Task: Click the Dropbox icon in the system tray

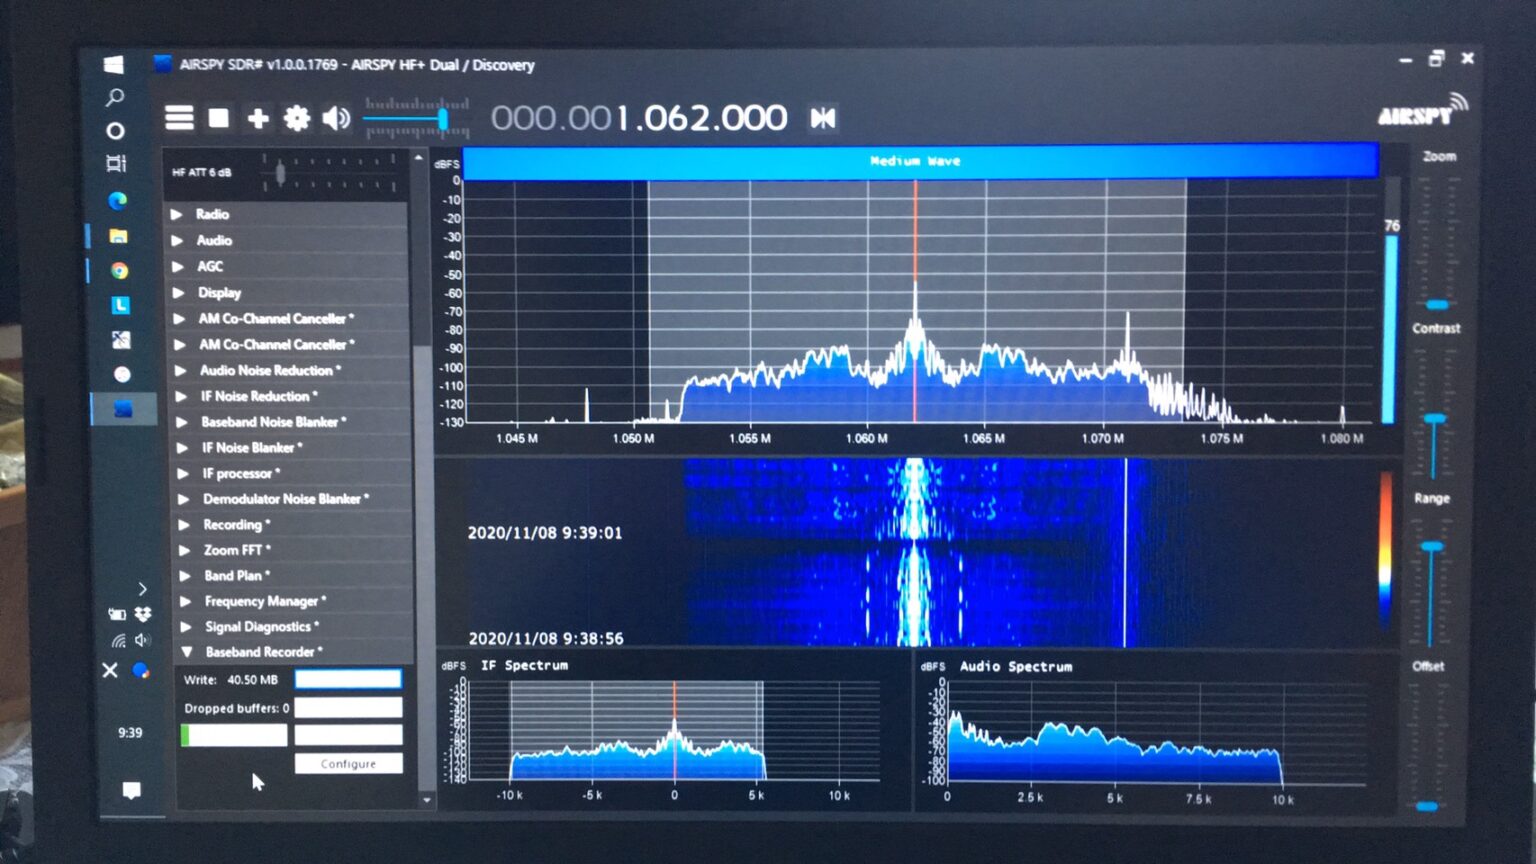Action: [143, 614]
